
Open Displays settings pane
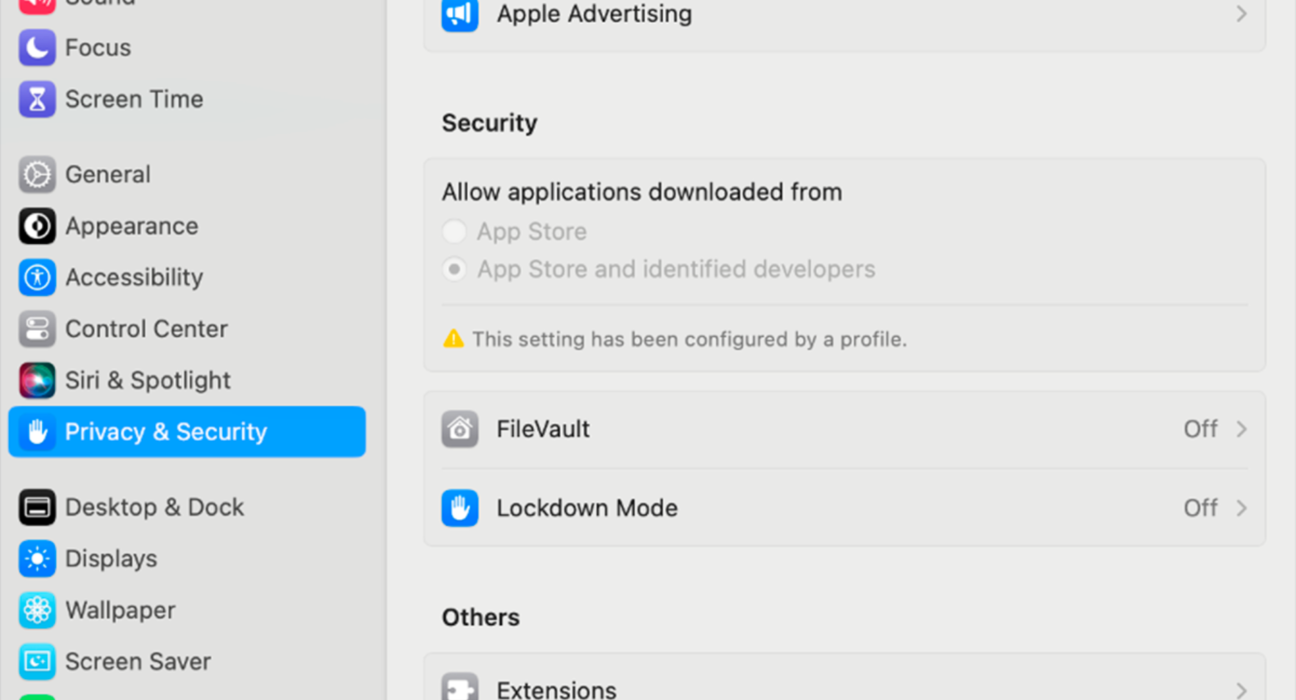click(111, 559)
